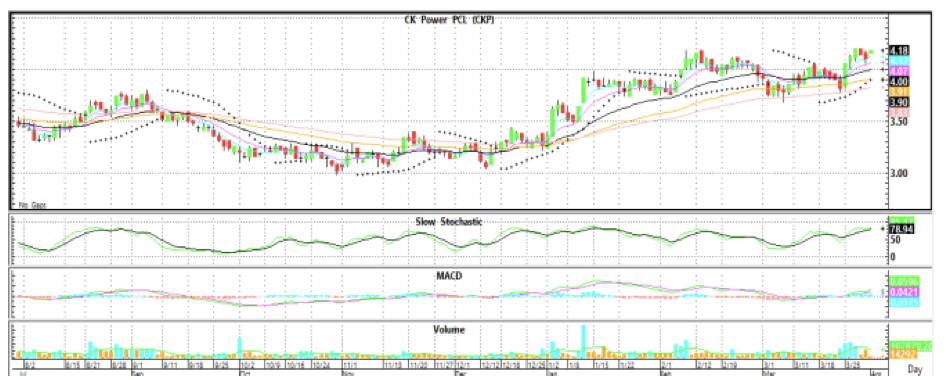Image resolution: width=946 pixels, height=380 pixels.
Task: Click the Day timeframe label
Action: point(915,369)
